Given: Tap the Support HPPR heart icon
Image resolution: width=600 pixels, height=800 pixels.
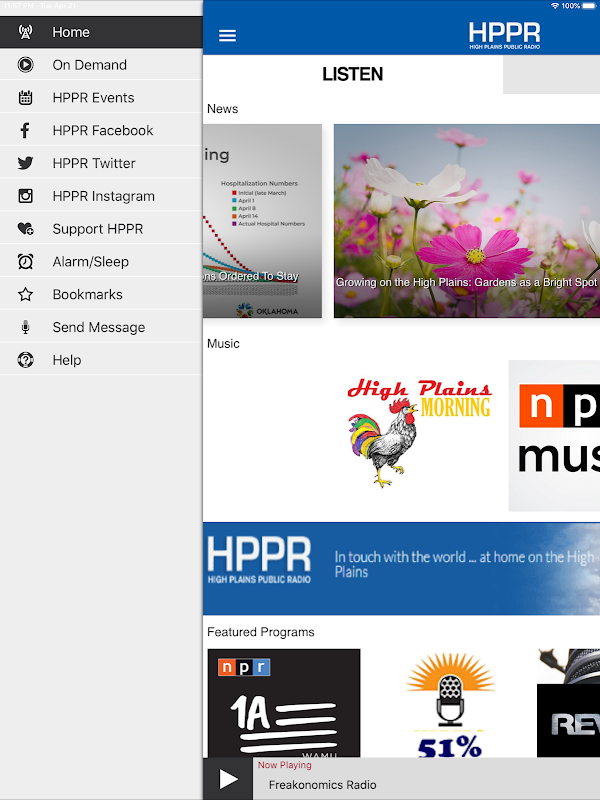Looking at the screenshot, I should [26, 229].
